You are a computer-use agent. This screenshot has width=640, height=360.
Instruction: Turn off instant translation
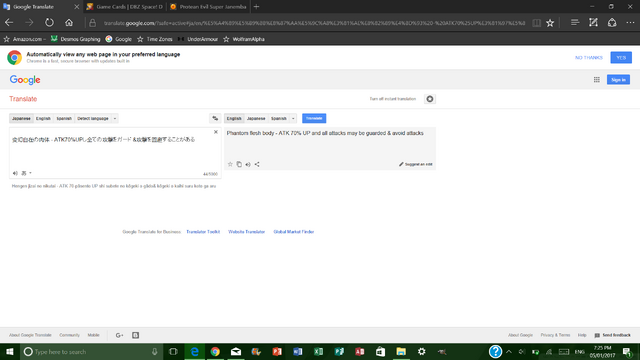pos(393,99)
